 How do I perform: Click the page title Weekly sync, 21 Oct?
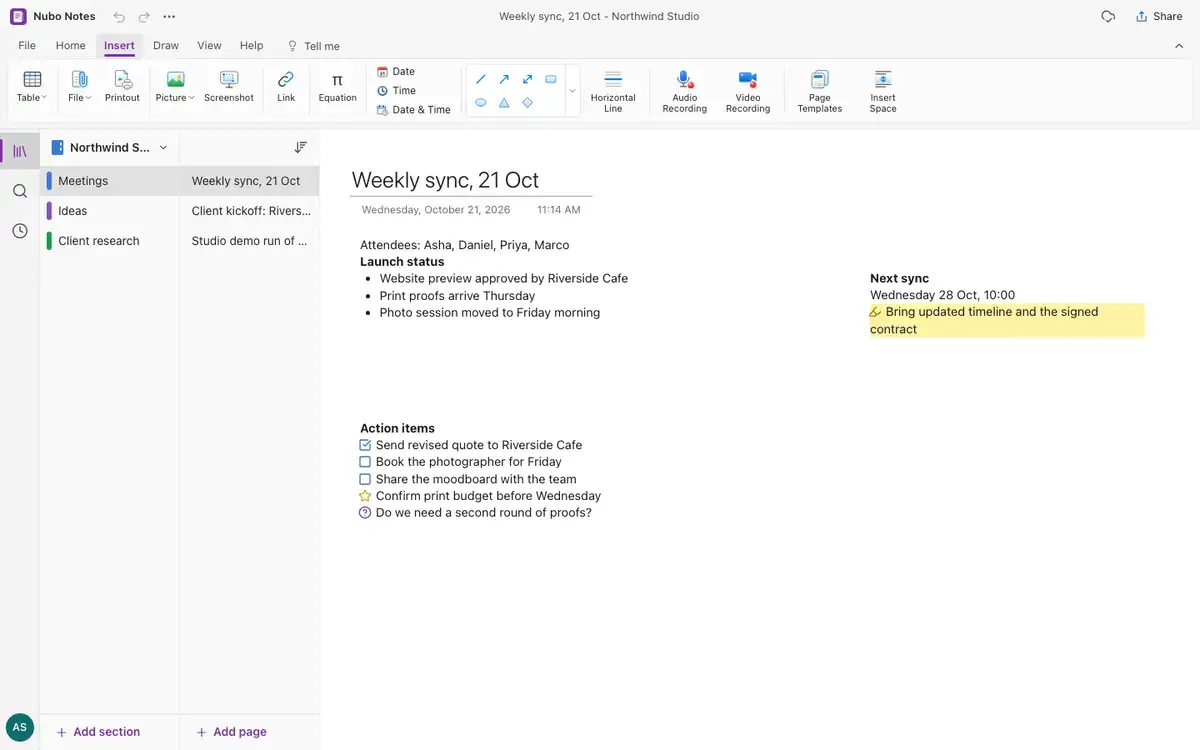[x=445, y=180]
